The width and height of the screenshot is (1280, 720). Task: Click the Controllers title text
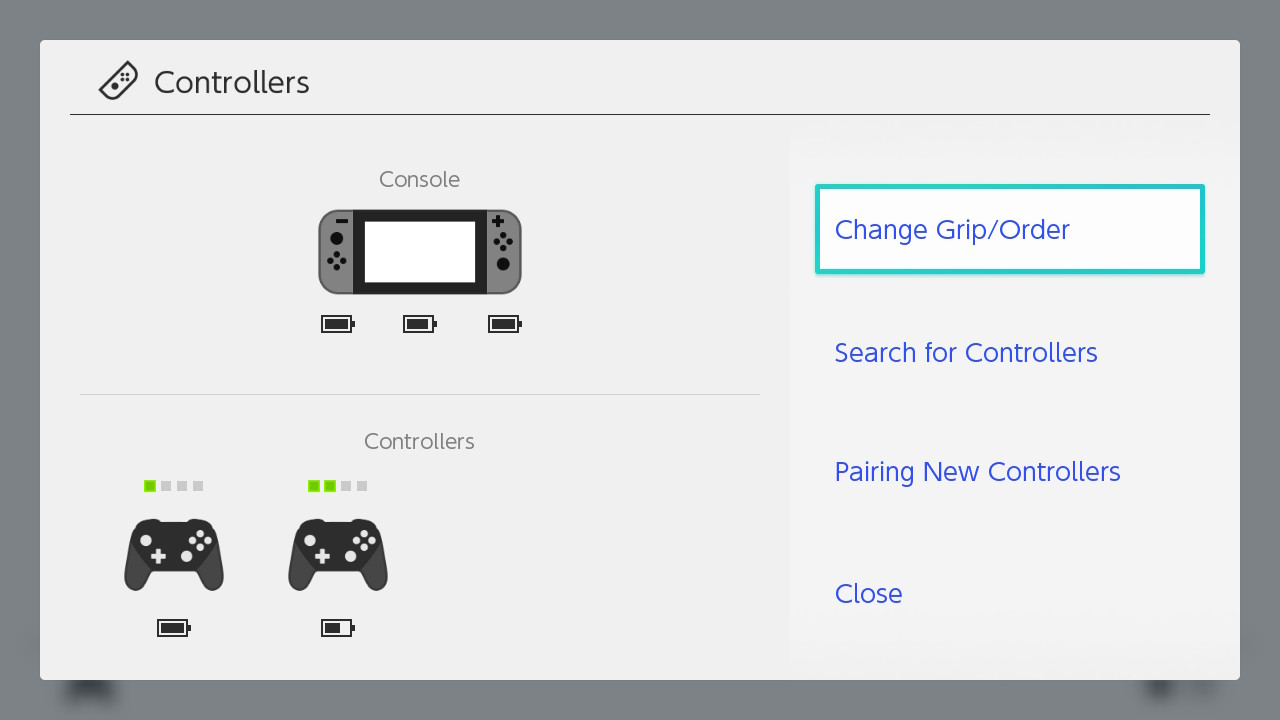coord(231,82)
